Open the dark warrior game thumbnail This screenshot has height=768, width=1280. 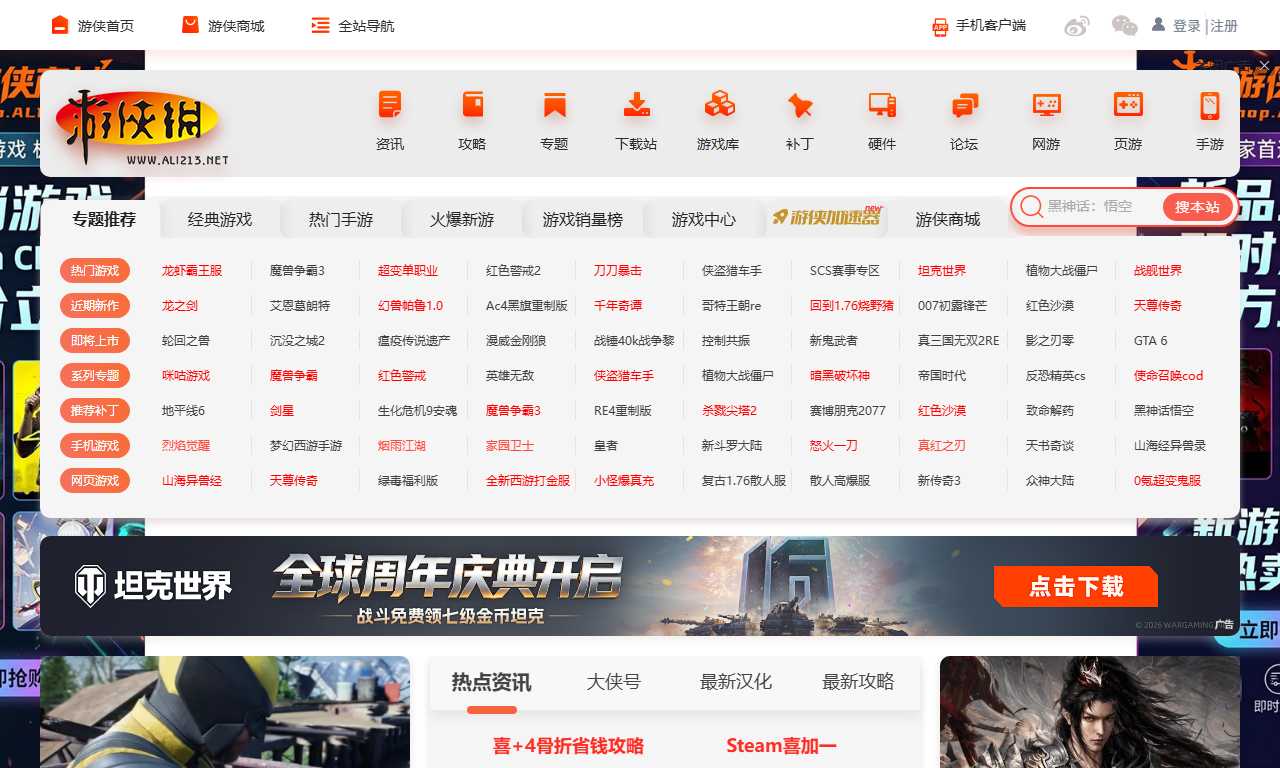(1090, 712)
